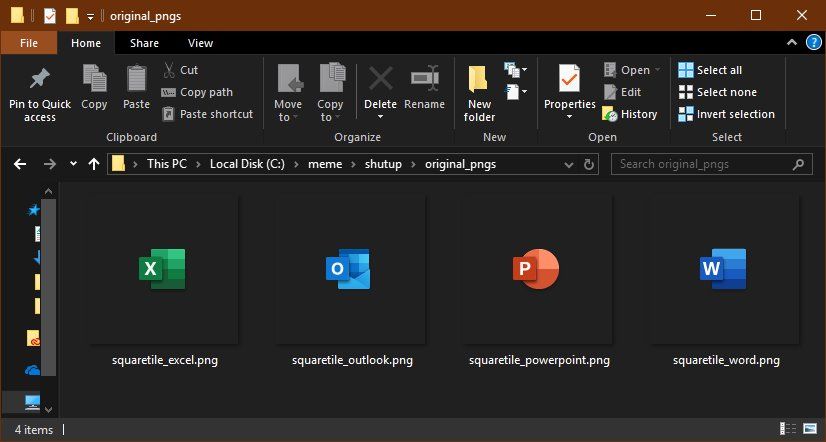Click Edit in the Open group
The image size is (826, 442).
point(622,92)
